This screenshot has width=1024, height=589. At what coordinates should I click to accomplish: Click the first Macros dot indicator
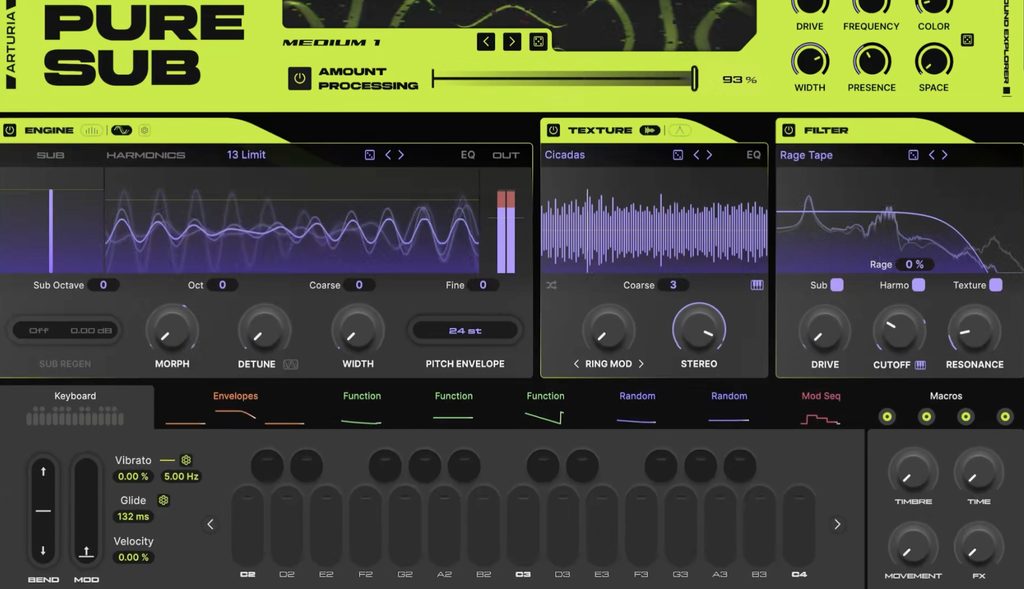[x=887, y=416]
